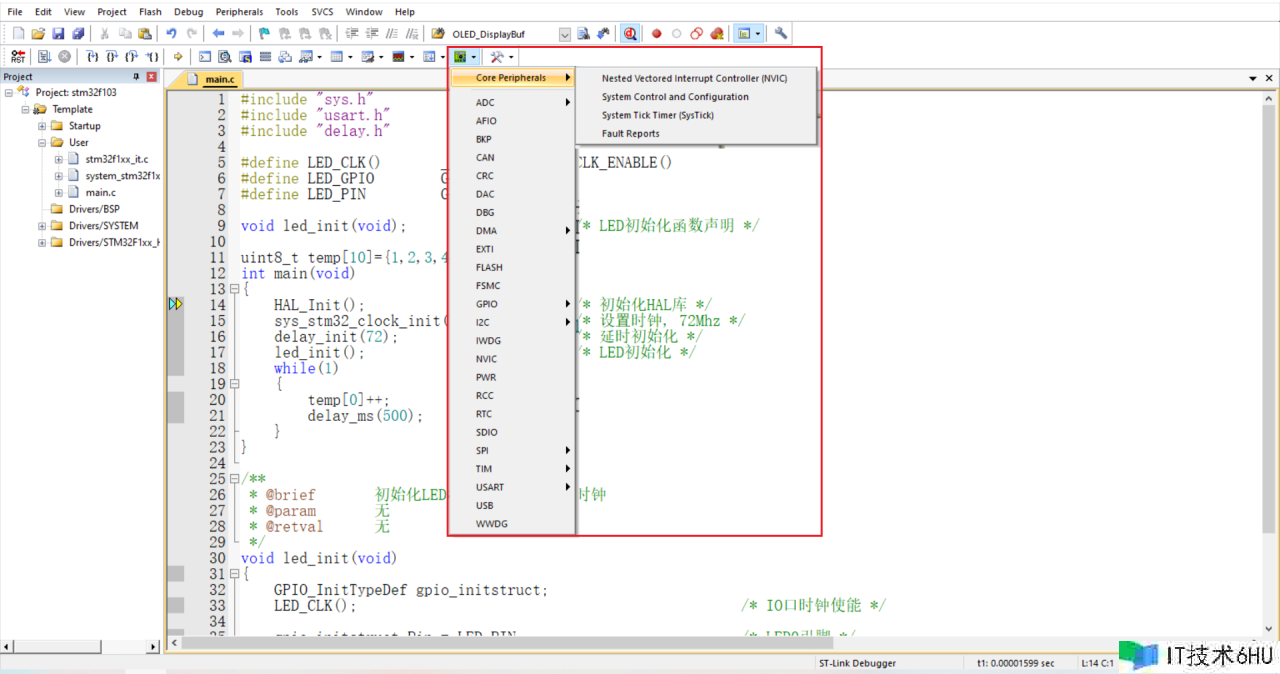Viewport: 1280px width, 674px height.
Task: Click the Undo arrow icon
Action: click(x=171, y=34)
